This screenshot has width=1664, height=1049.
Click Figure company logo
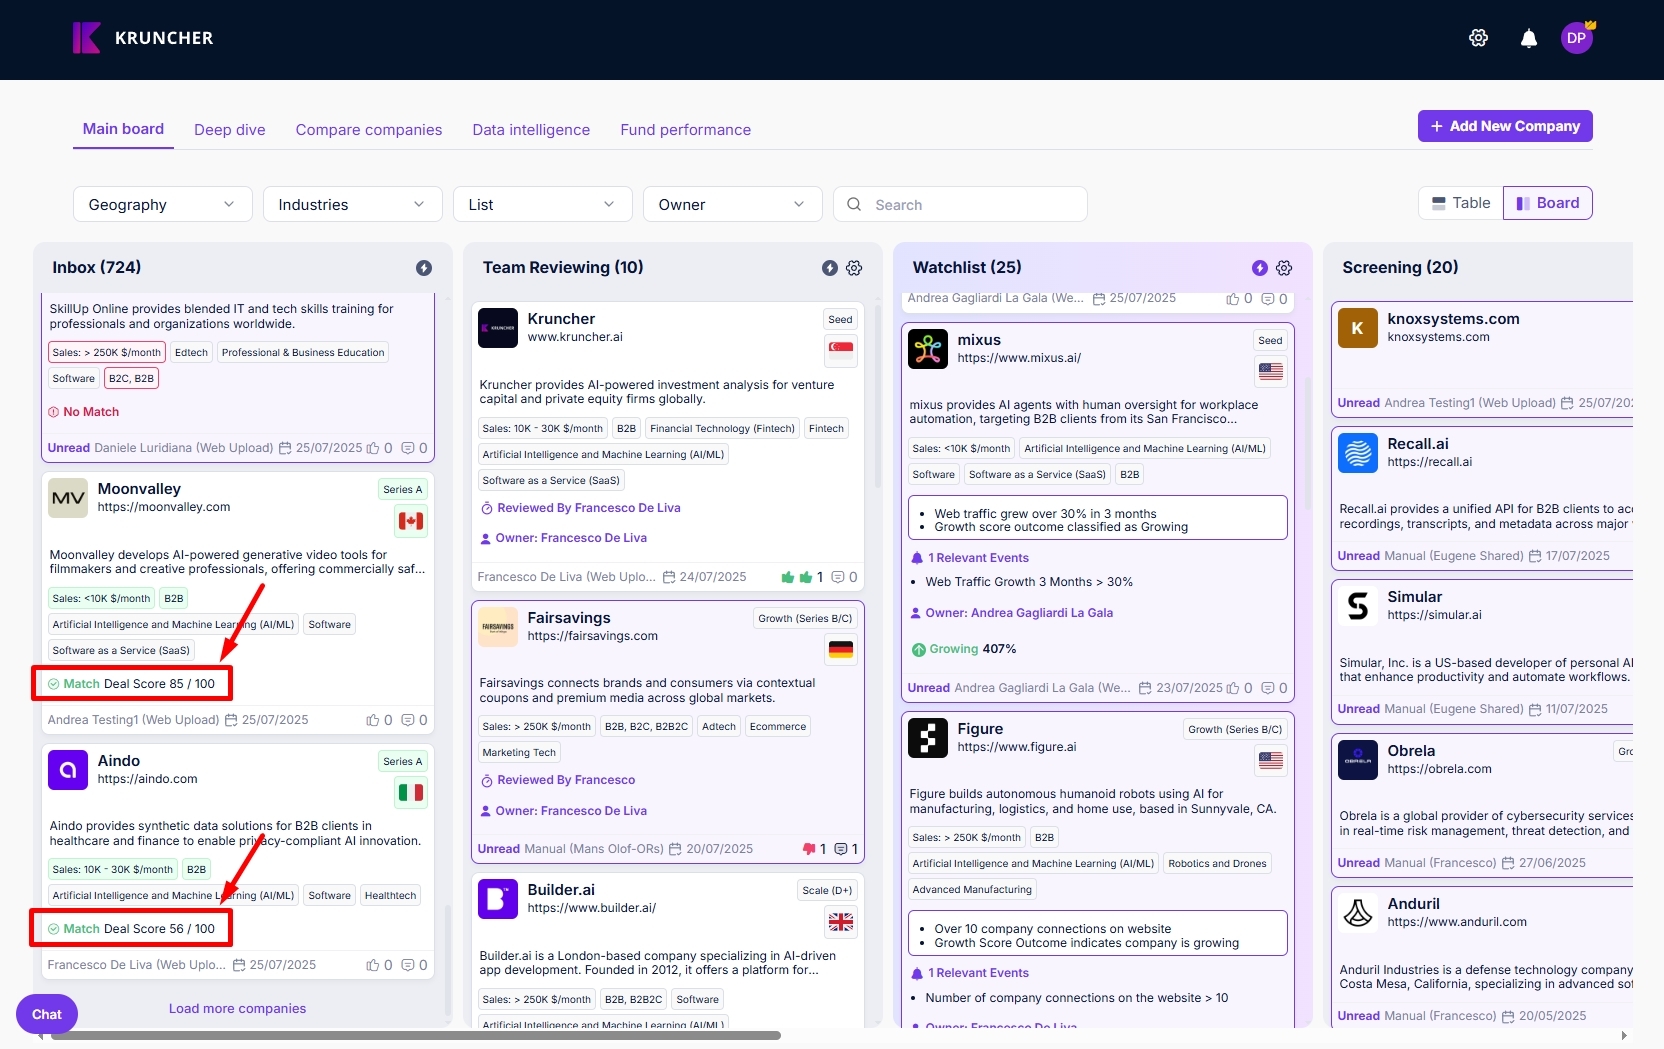pyautogui.click(x=928, y=739)
